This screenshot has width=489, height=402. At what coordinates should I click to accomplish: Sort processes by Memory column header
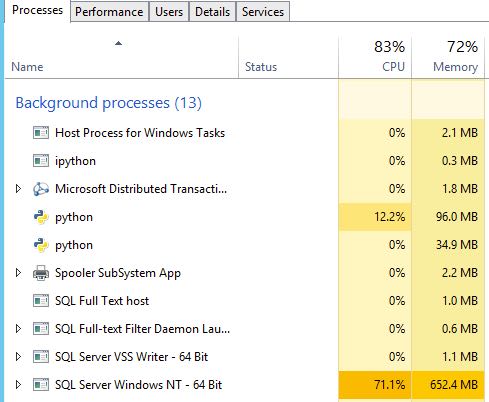tap(448, 57)
